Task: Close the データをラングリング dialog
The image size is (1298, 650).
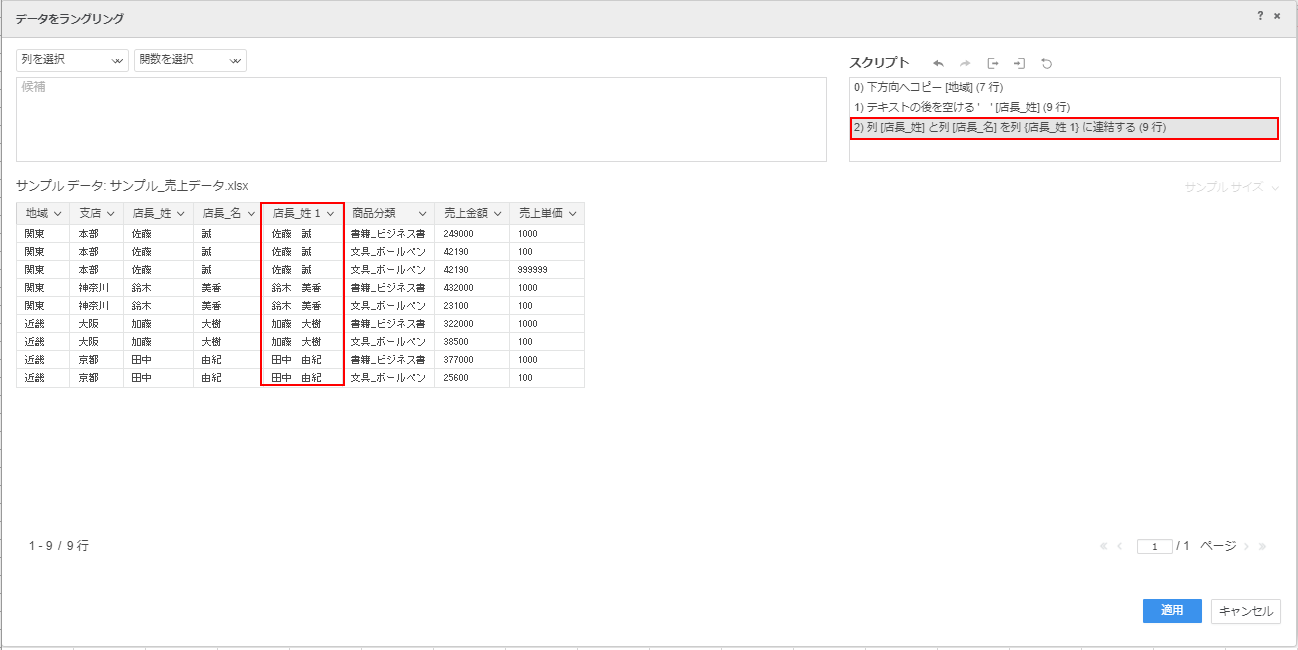Action: tap(1277, 16)
